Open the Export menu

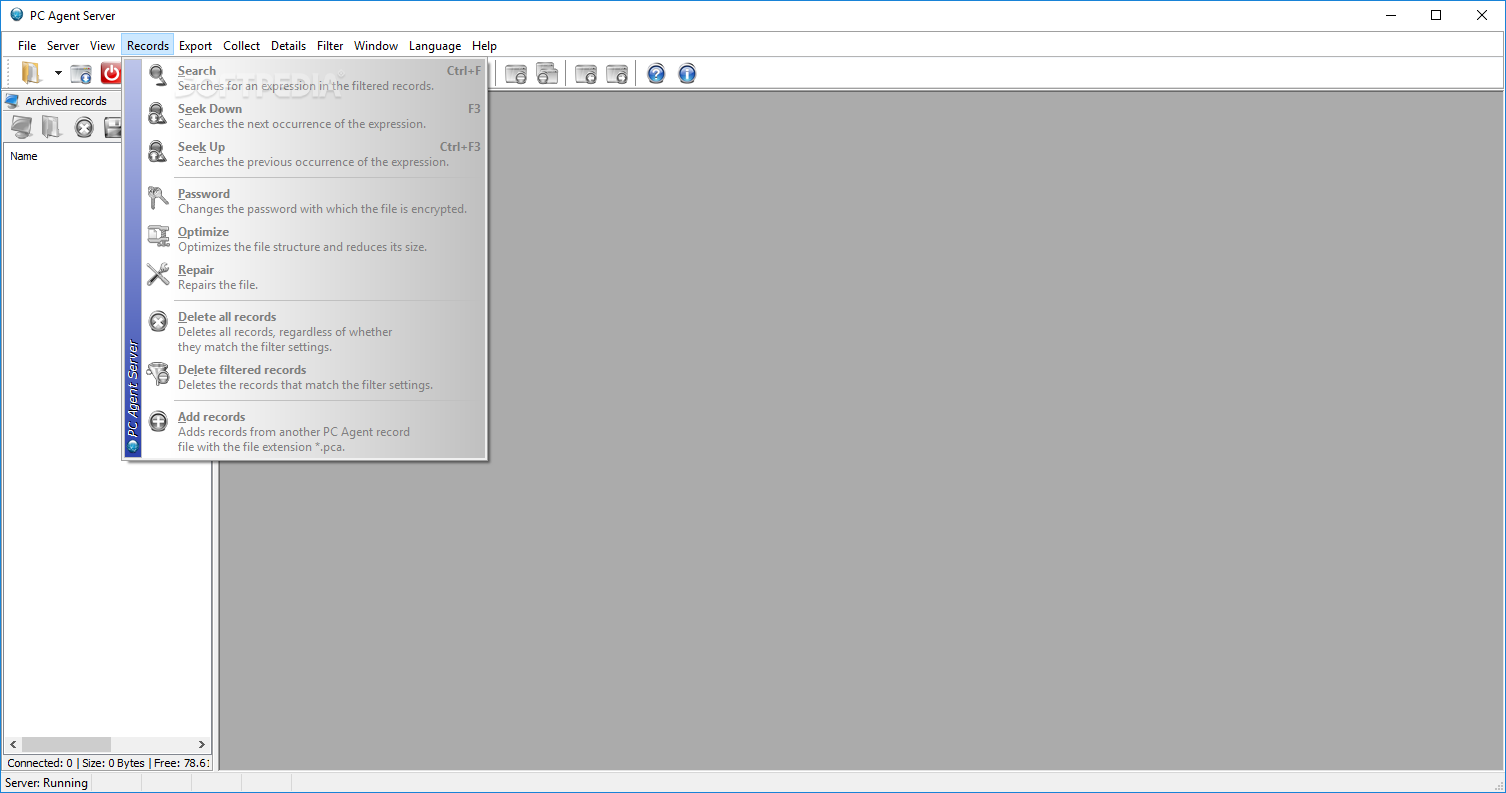pos(195,46)
